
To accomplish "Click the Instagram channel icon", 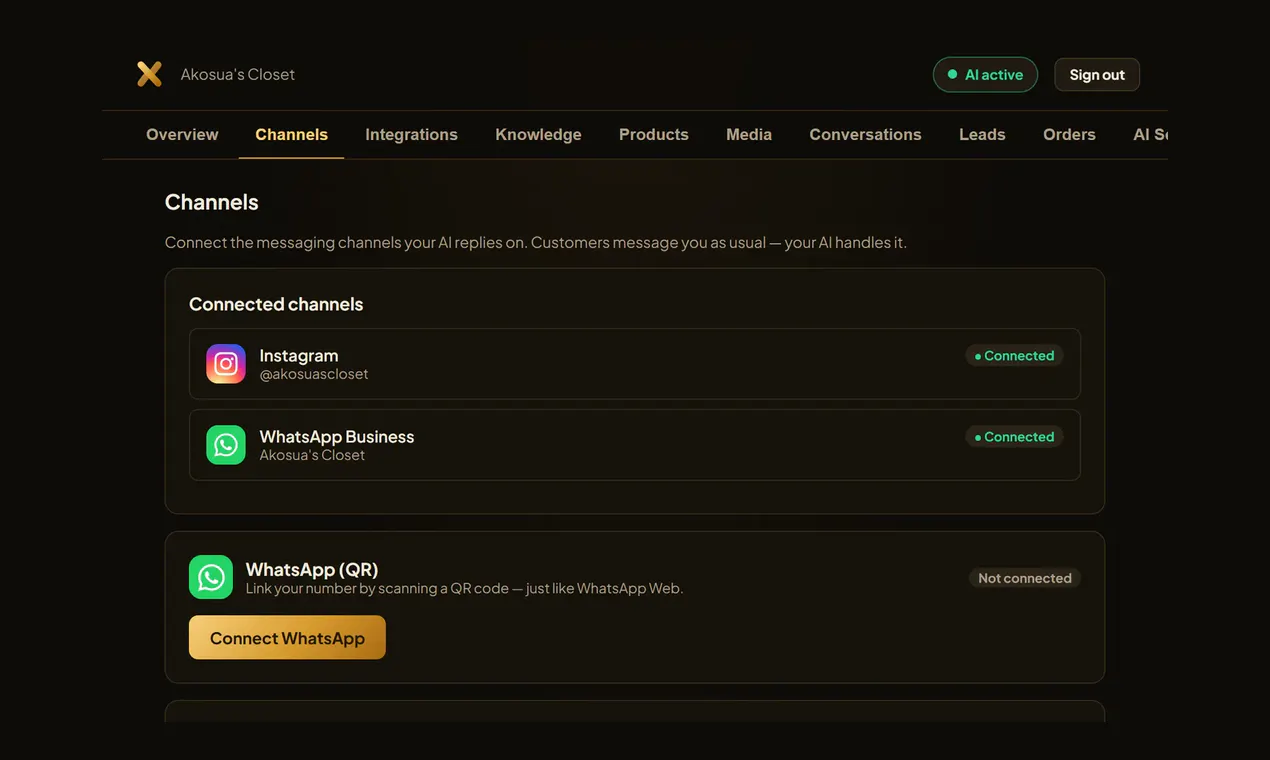I will coord(226,364).
